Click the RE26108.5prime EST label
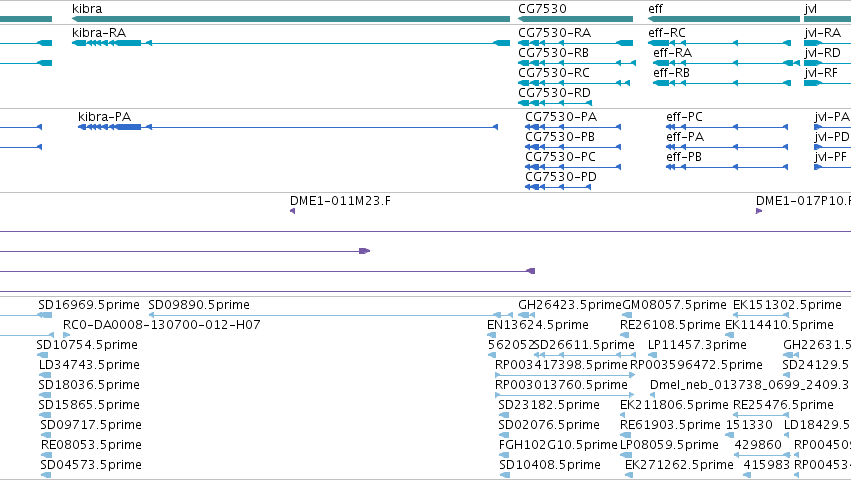Screen dimensions: 851x480 (x=670, y=325)
